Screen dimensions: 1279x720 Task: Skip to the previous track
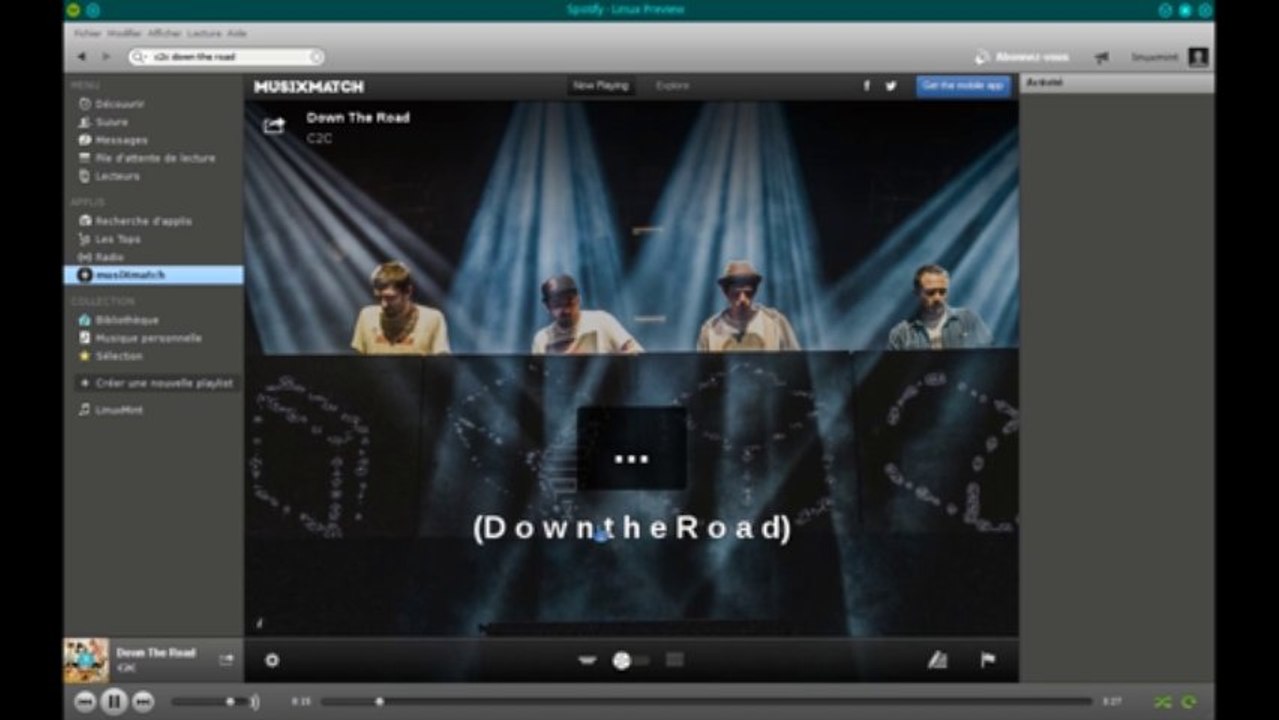[x=85, y=702]
